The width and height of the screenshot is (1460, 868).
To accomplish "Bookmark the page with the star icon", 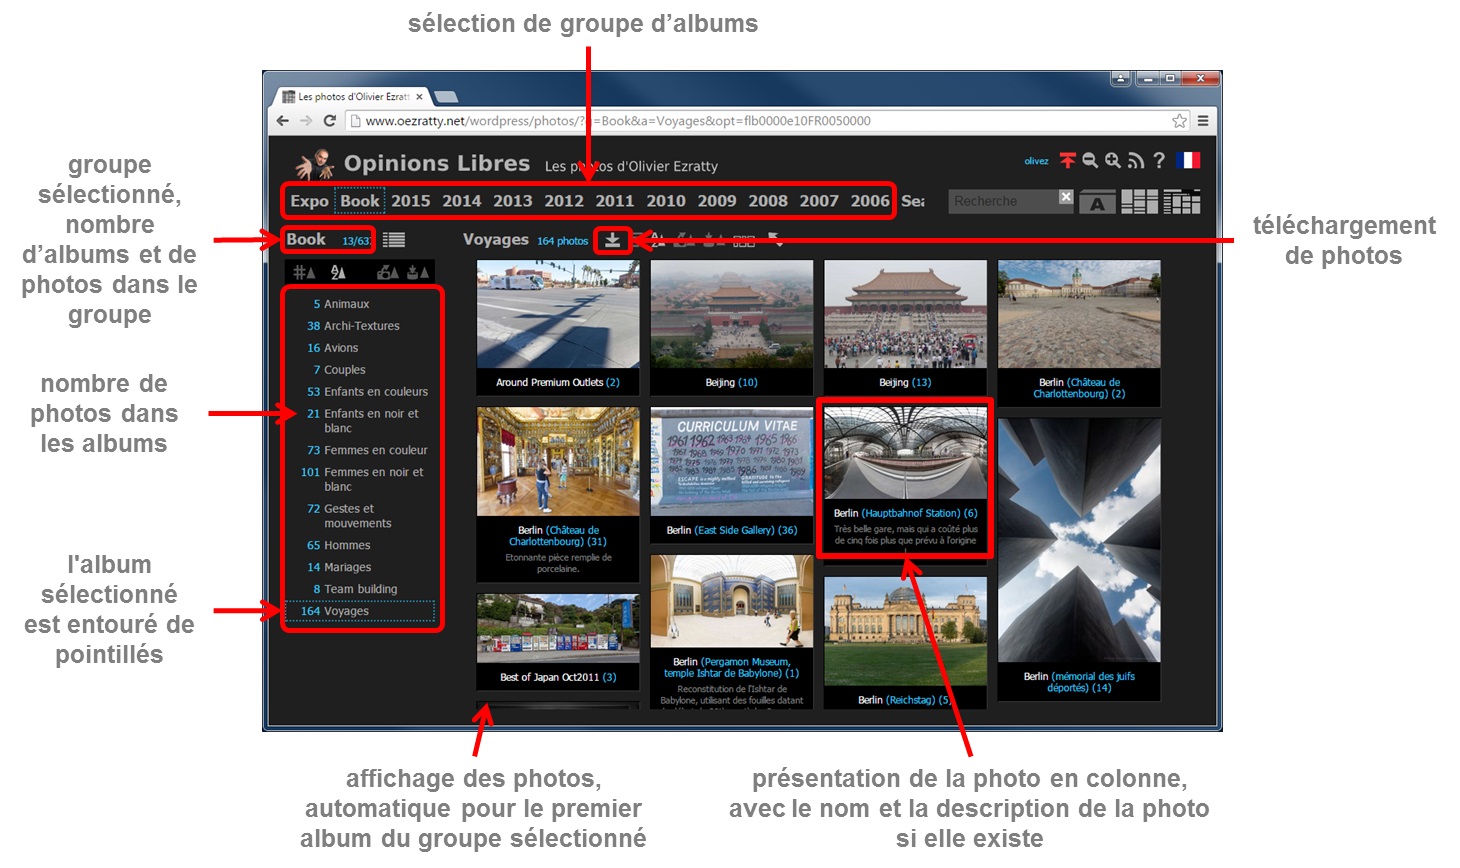I will pos(1179,121).
